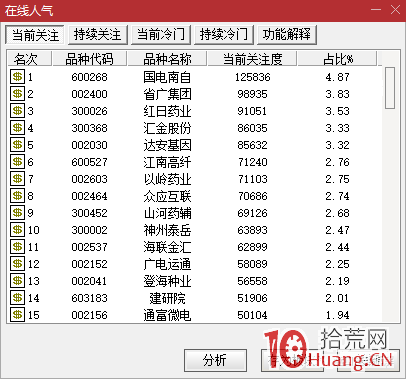Select stock code 600268

pos(89,77)
